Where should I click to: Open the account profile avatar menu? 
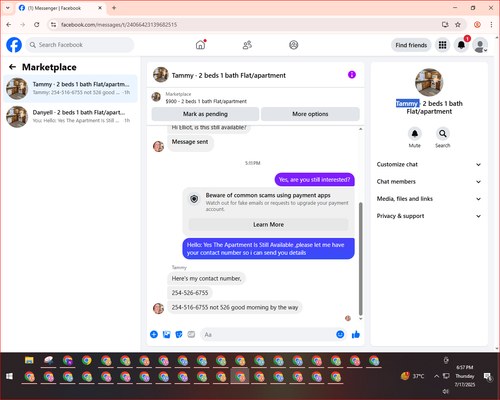click(480, 45)
